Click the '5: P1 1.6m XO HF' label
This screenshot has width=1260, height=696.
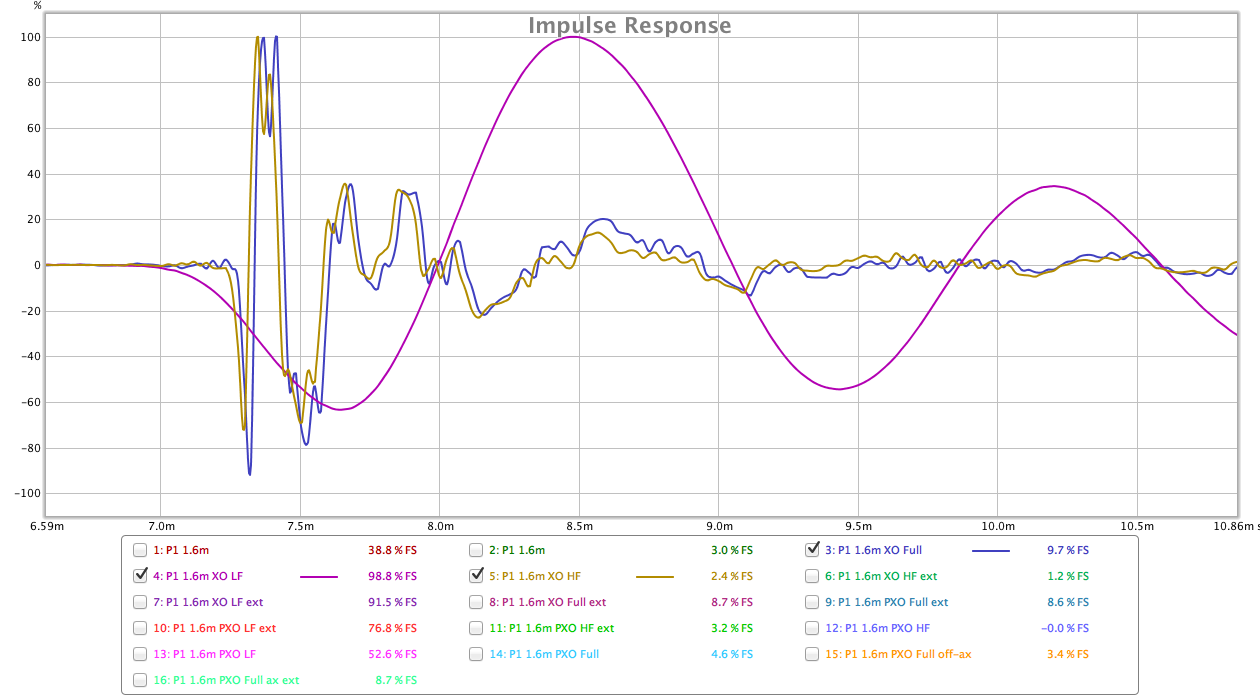point(535,576)
